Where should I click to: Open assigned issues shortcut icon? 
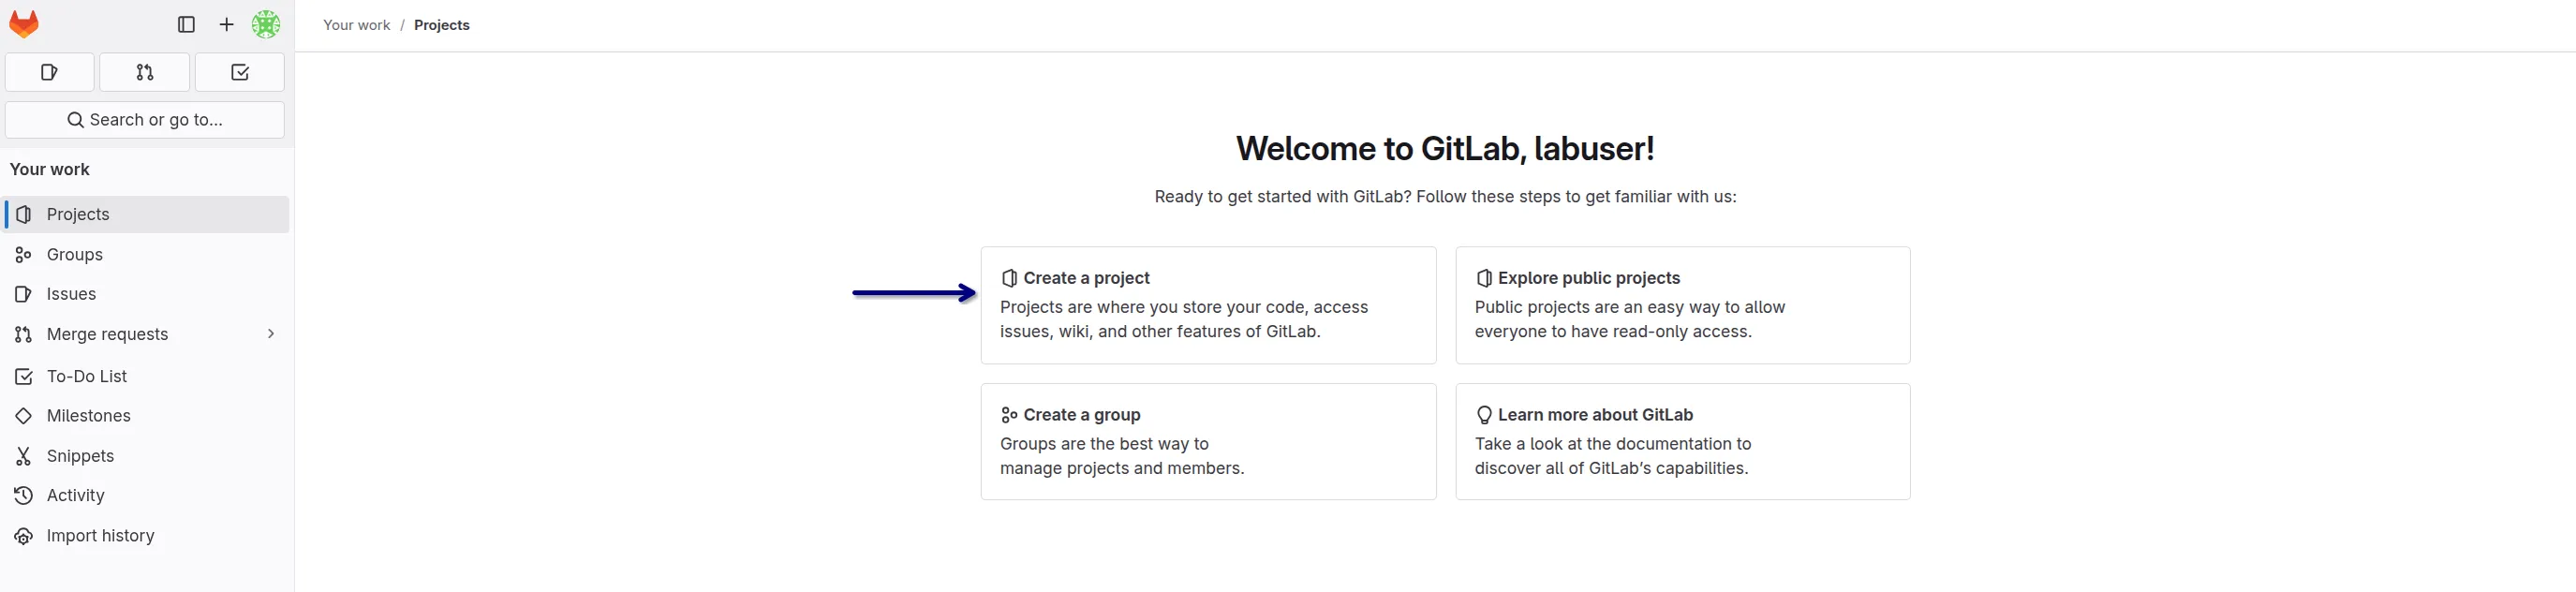49,71
